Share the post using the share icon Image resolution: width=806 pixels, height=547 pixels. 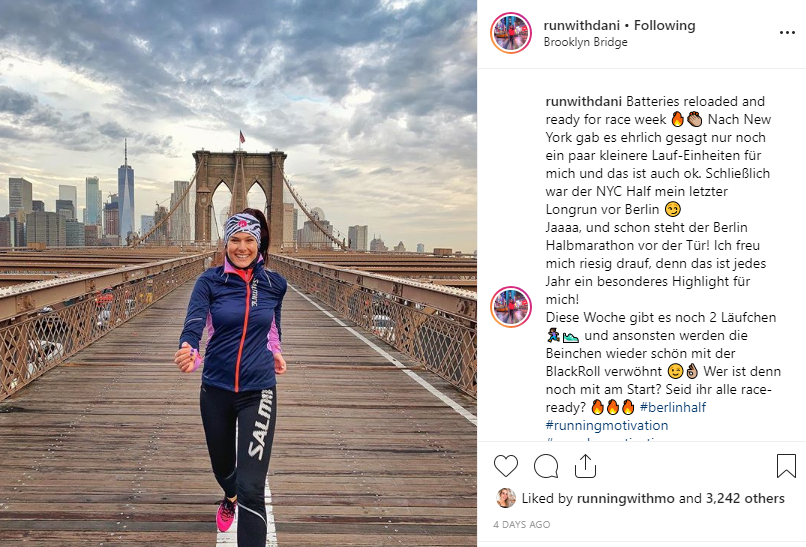click(585, 466)
